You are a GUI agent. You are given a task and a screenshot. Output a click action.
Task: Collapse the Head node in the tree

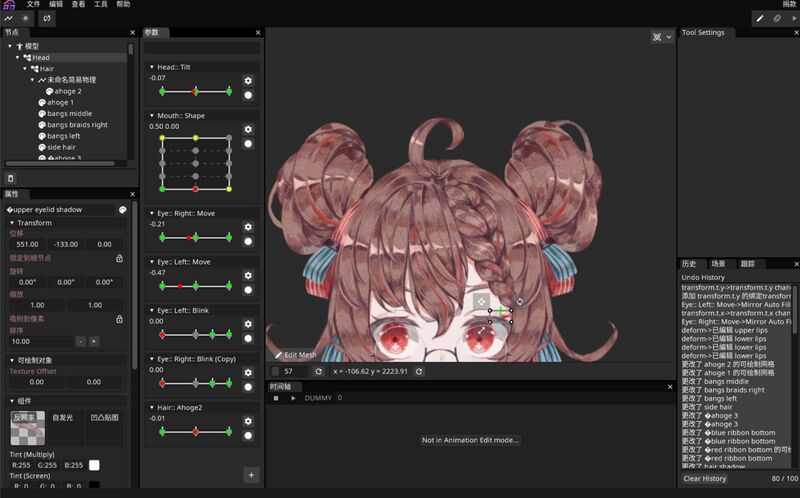18,58
